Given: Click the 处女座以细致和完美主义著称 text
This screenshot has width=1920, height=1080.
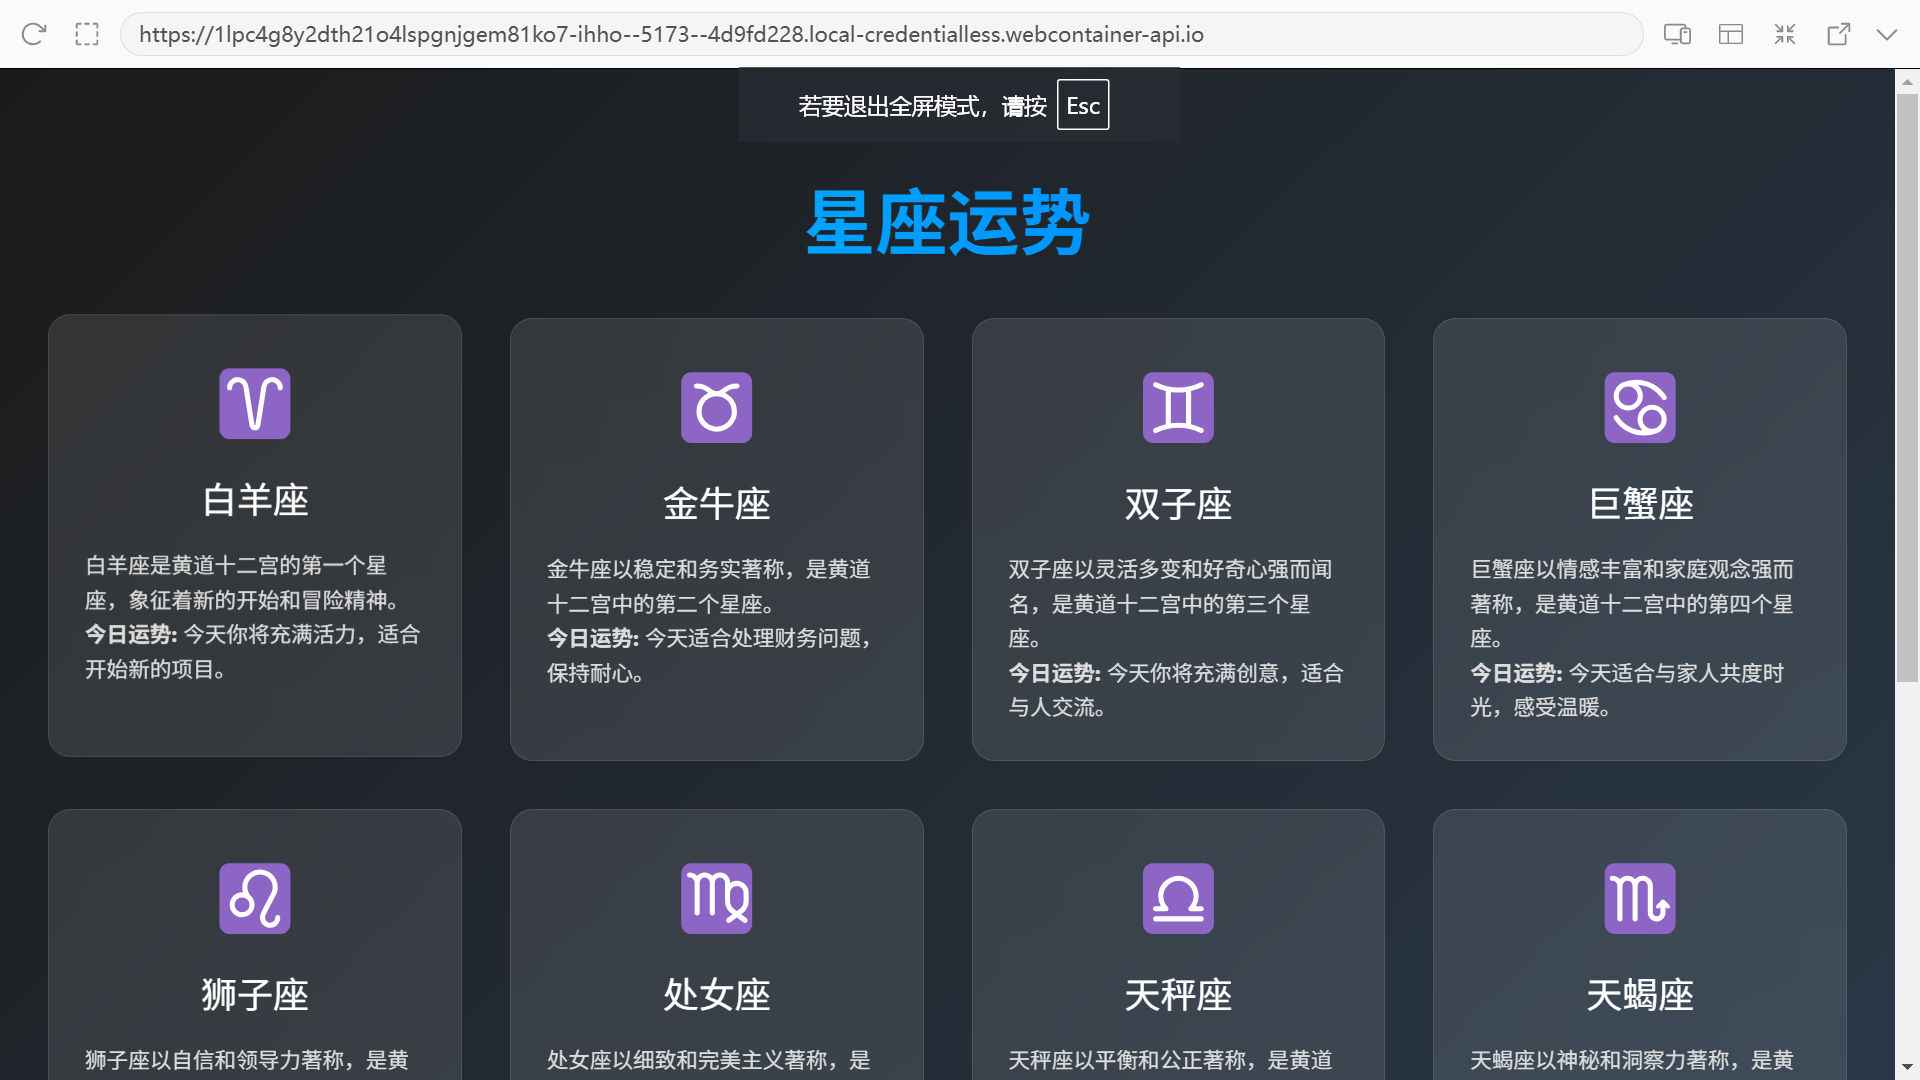Looking at the screenshot, I should click(x=708, y=1060).
